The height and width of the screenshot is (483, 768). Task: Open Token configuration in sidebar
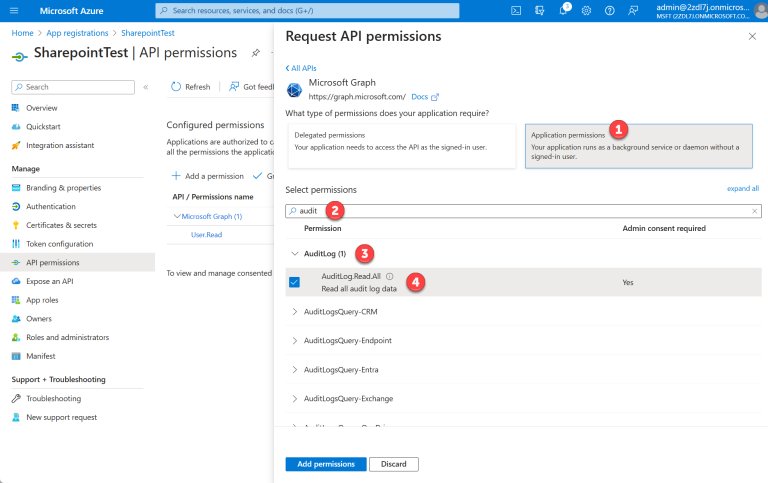(x=59, y=244)
